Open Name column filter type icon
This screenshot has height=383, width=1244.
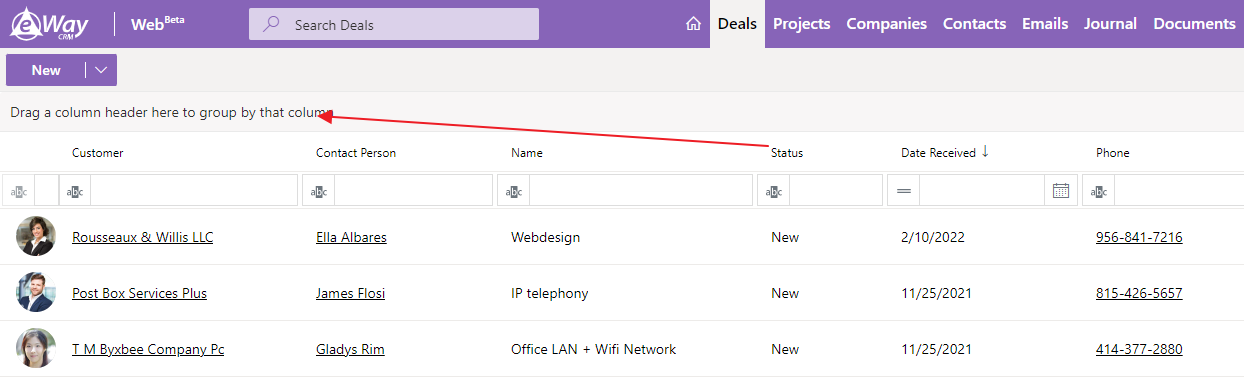tap(513, 190)
